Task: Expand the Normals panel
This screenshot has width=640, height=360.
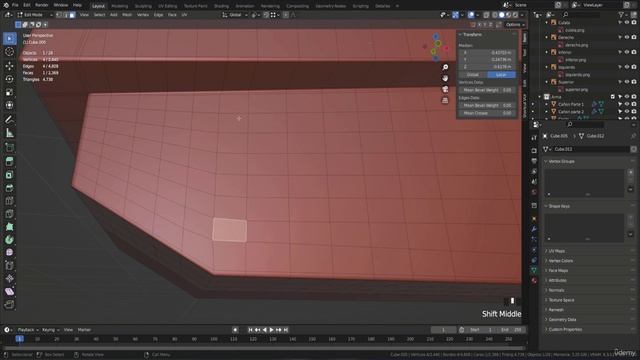Action: 556,290
